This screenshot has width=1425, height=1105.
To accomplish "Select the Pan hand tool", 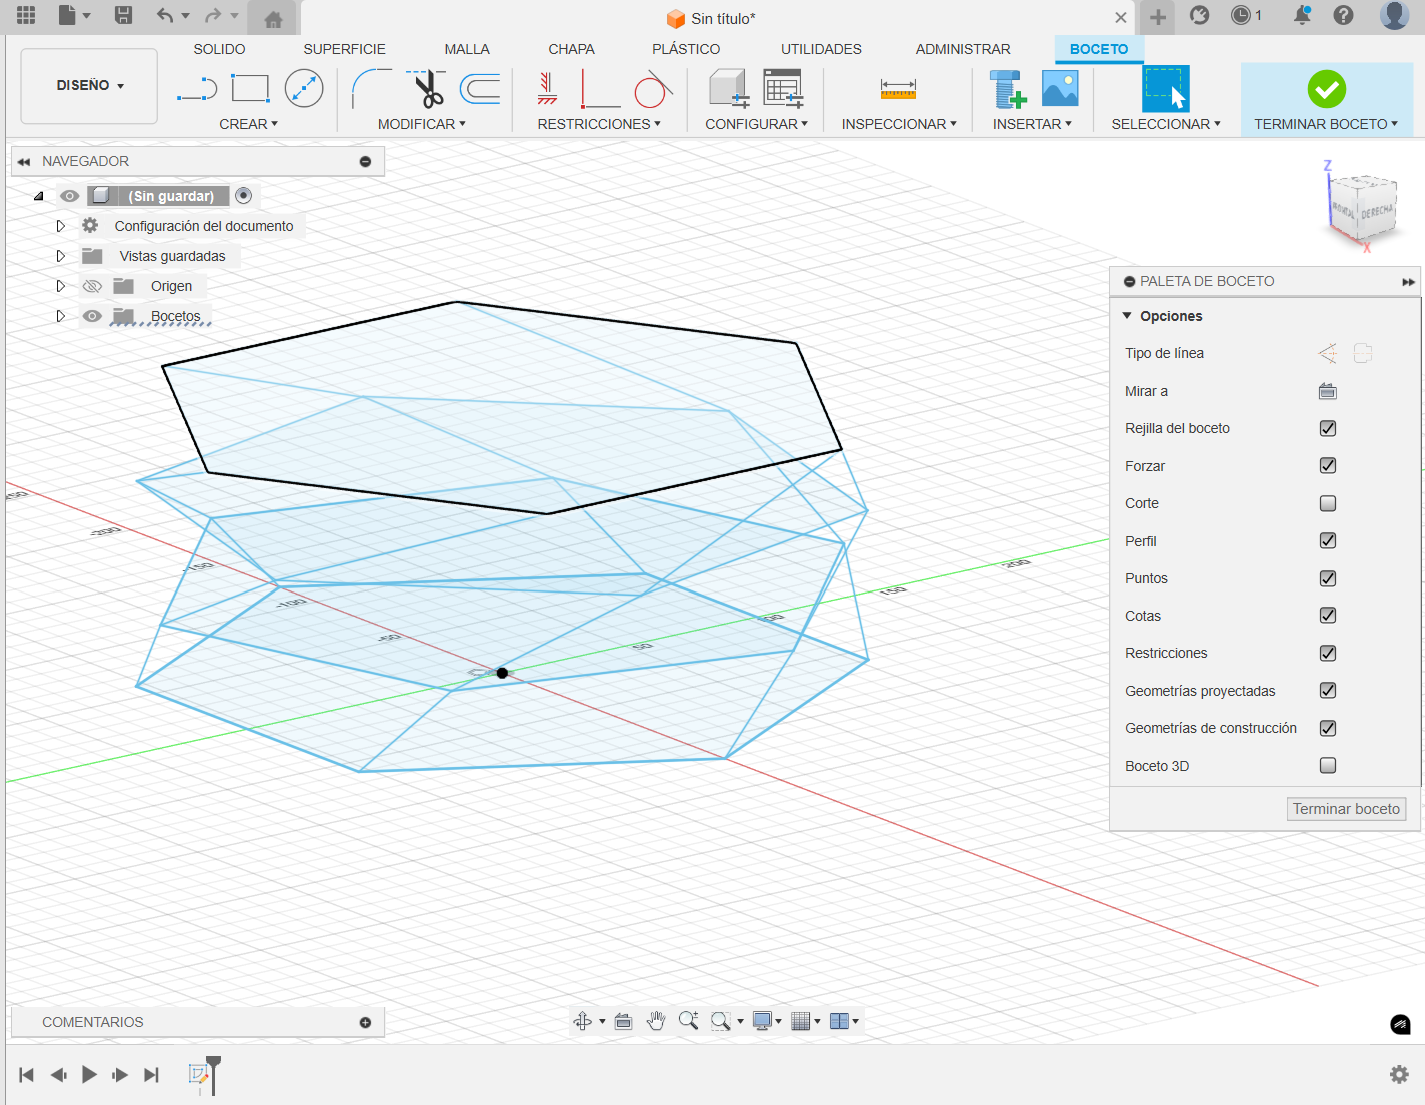I will [x=656, y=1021].
